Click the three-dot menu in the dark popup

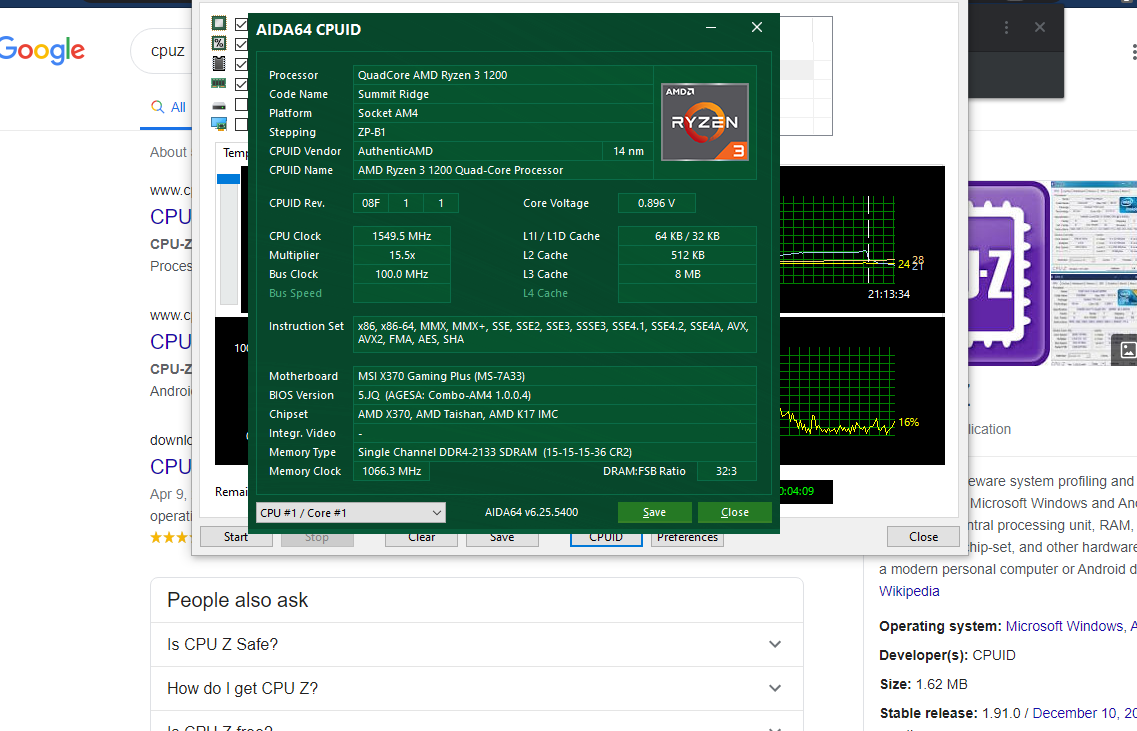1006,28
